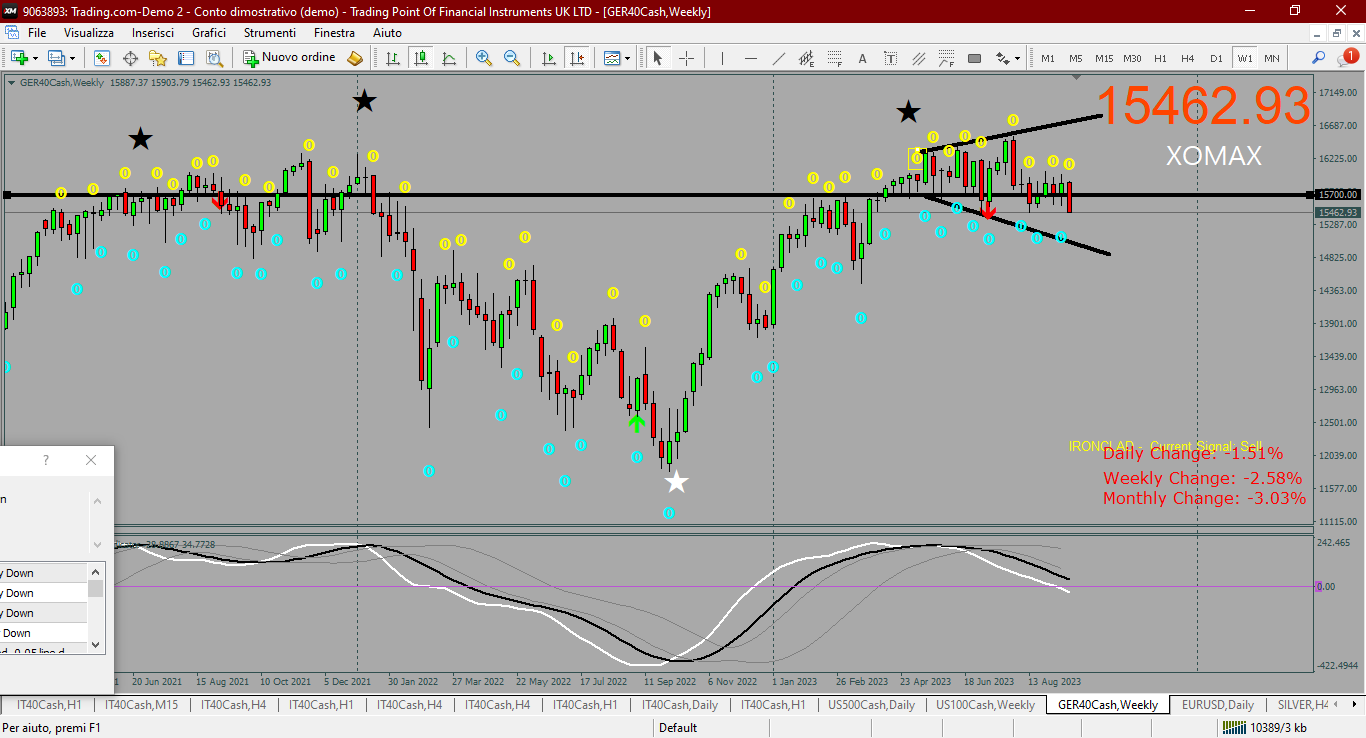1366x738 pixels.
Task: Switch to bar chart view
Action: (x=393, y=58)
